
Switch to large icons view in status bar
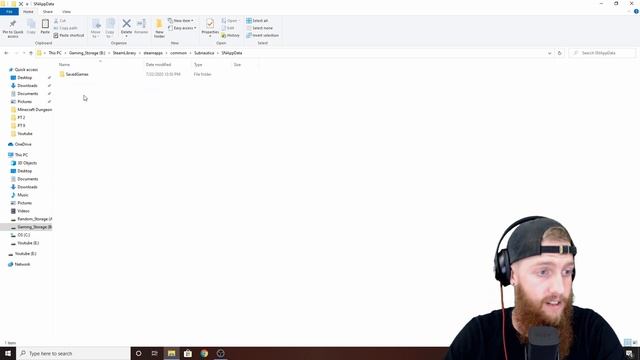(635, 342)
